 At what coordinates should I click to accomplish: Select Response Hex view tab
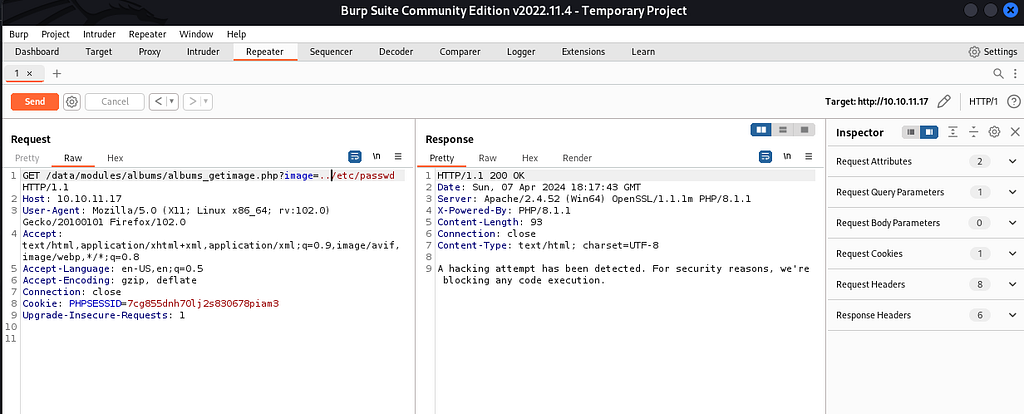click(x=530, y=158)
